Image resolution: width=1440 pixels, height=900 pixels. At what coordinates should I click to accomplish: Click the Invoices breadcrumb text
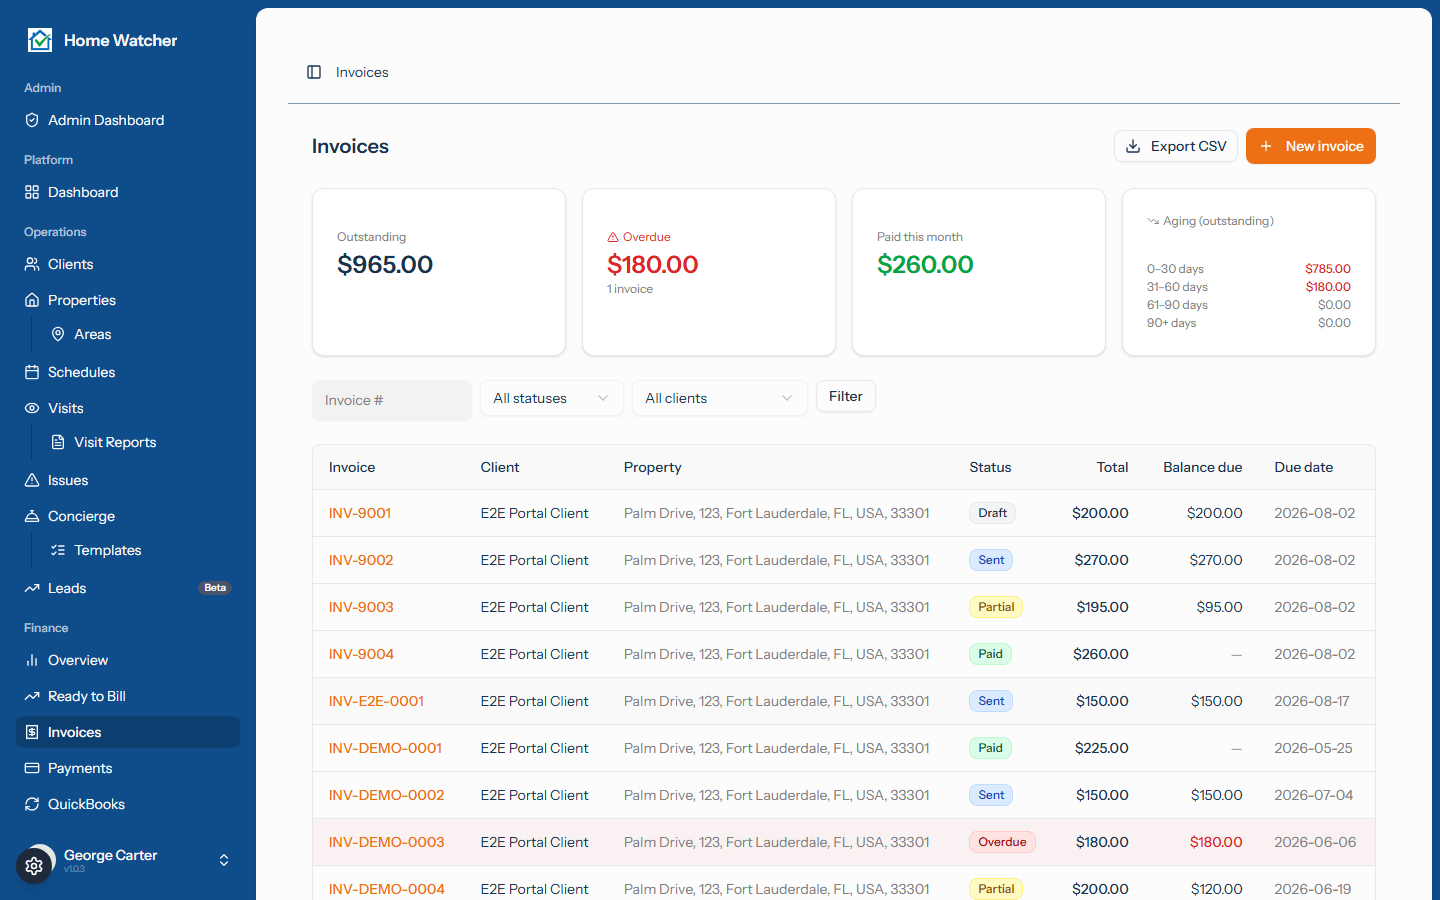coord(362,72)
